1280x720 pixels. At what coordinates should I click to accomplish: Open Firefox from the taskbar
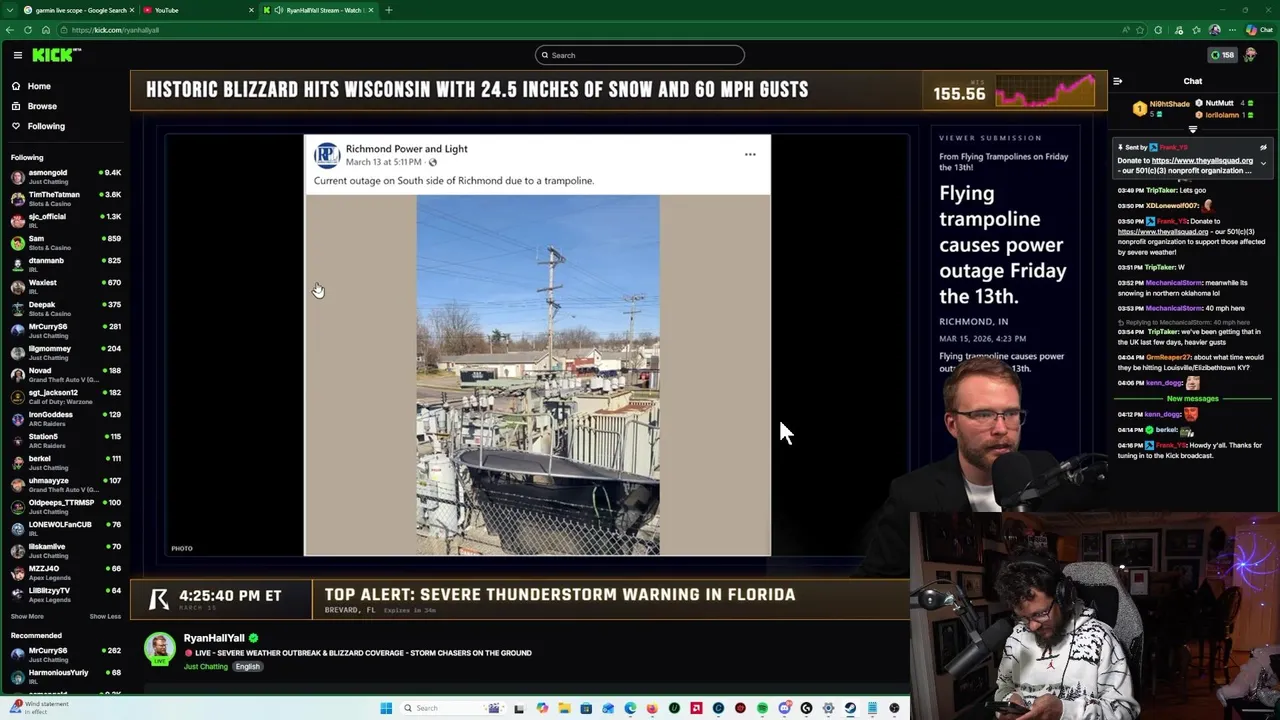click(x=652, y=708)
